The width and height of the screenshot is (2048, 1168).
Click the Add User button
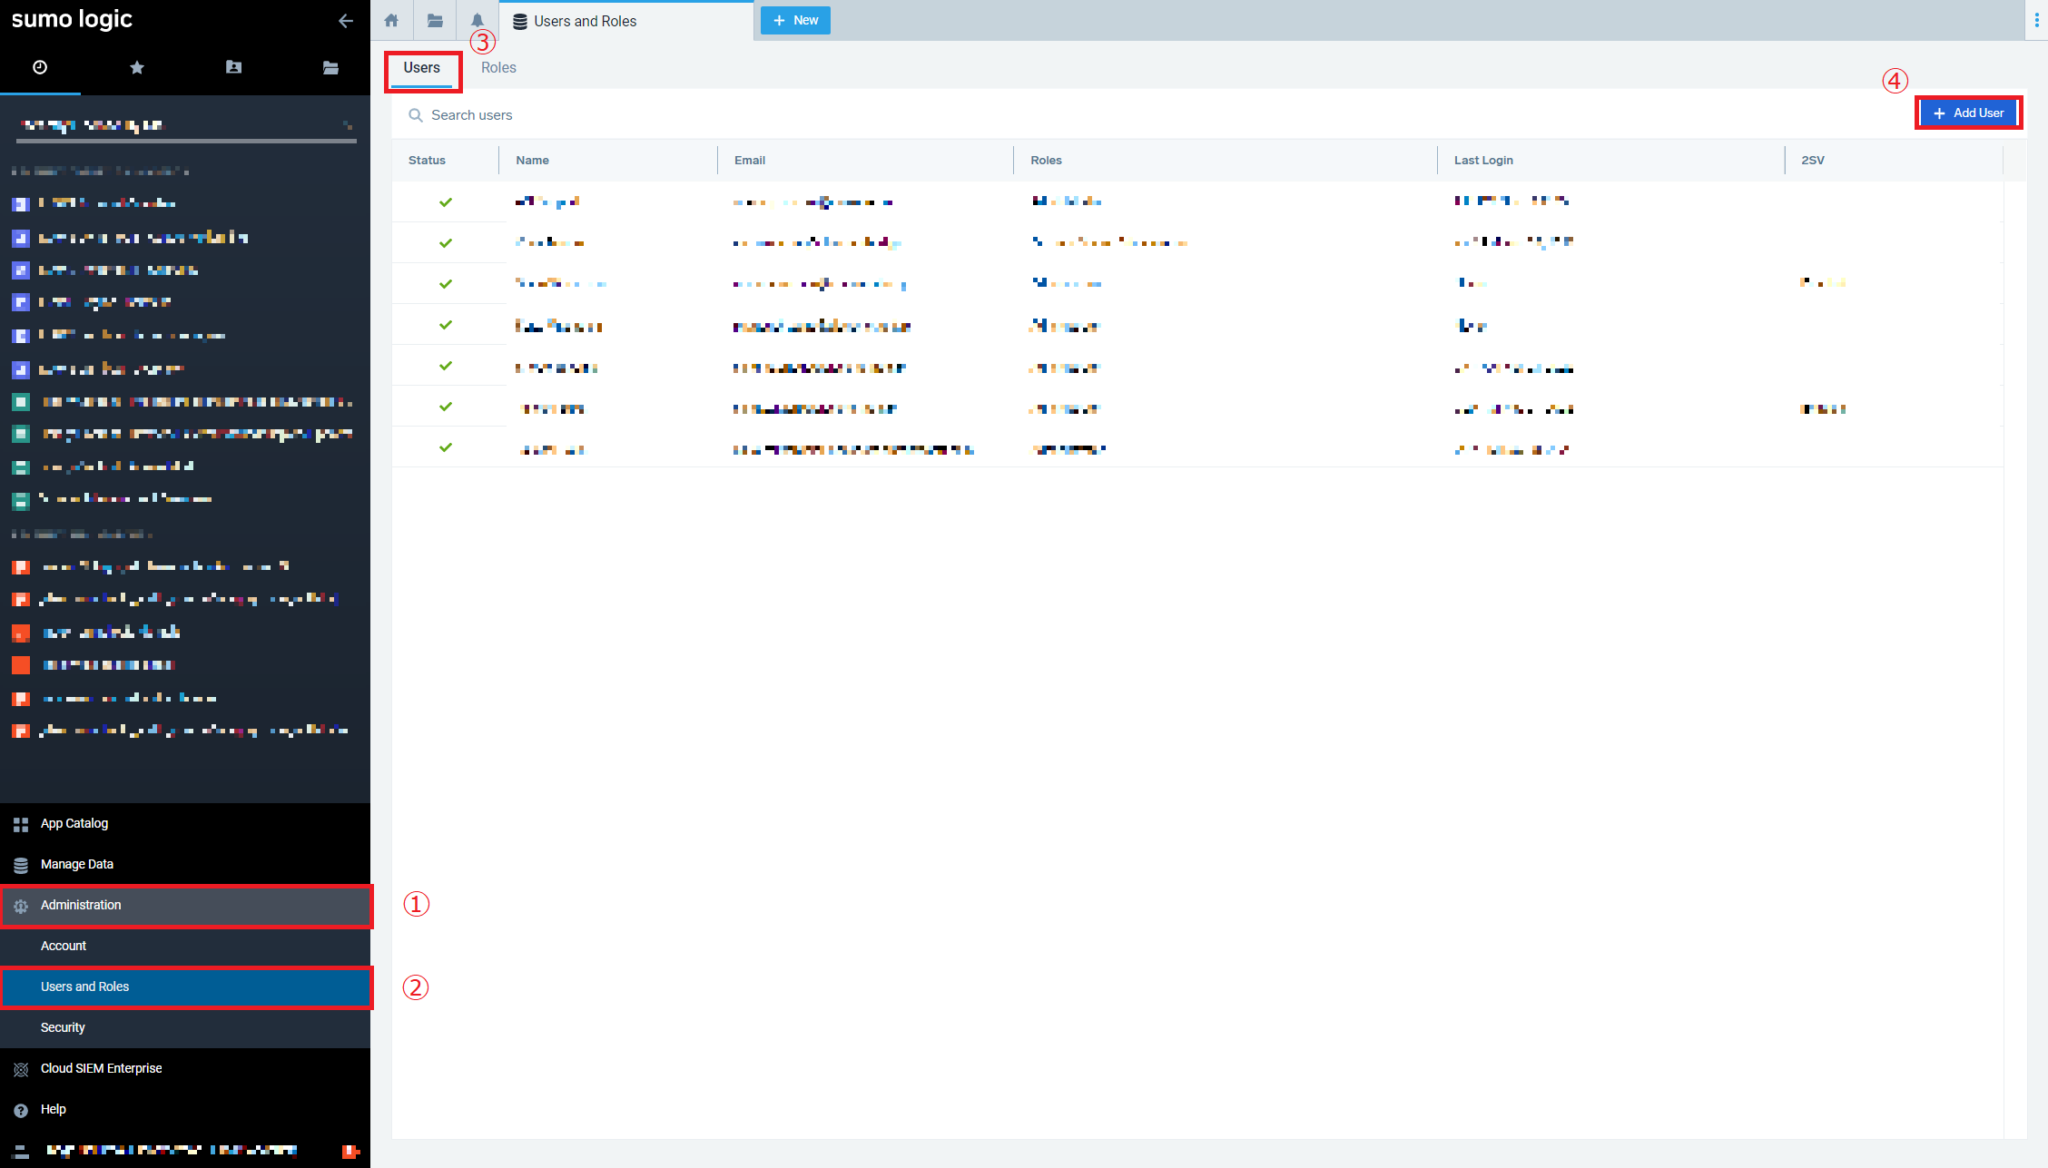pos(1967,112)
